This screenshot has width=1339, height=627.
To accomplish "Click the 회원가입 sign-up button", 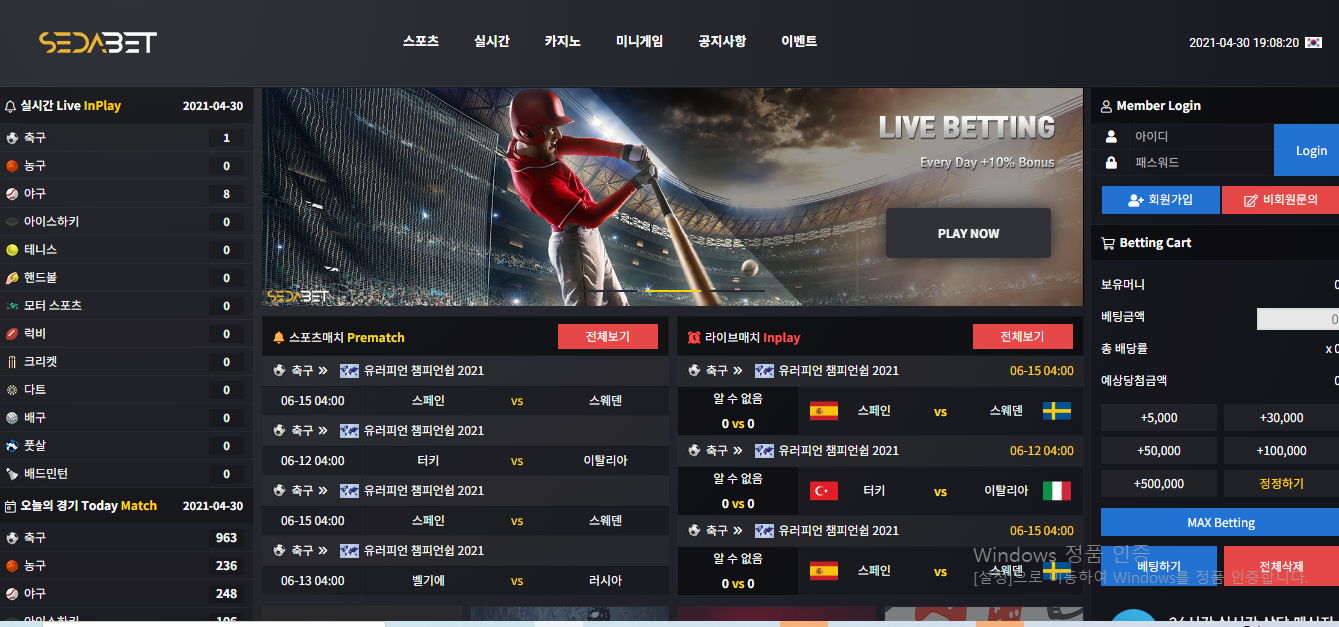I will [1161, 200].
